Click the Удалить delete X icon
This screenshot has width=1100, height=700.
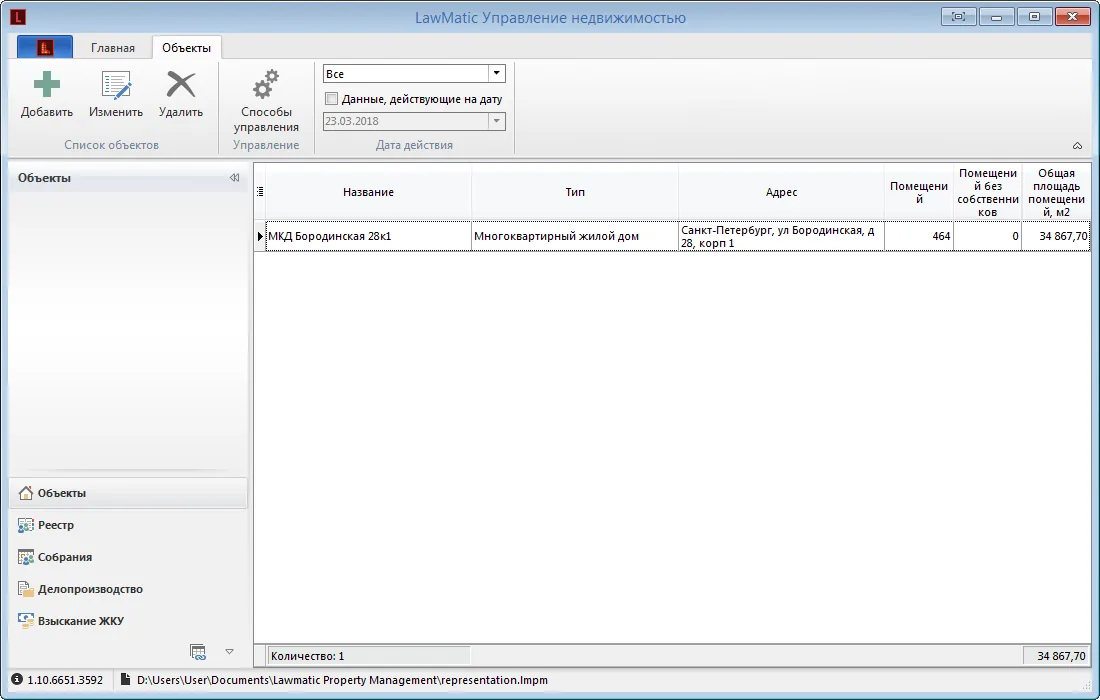tap(181, 85)
